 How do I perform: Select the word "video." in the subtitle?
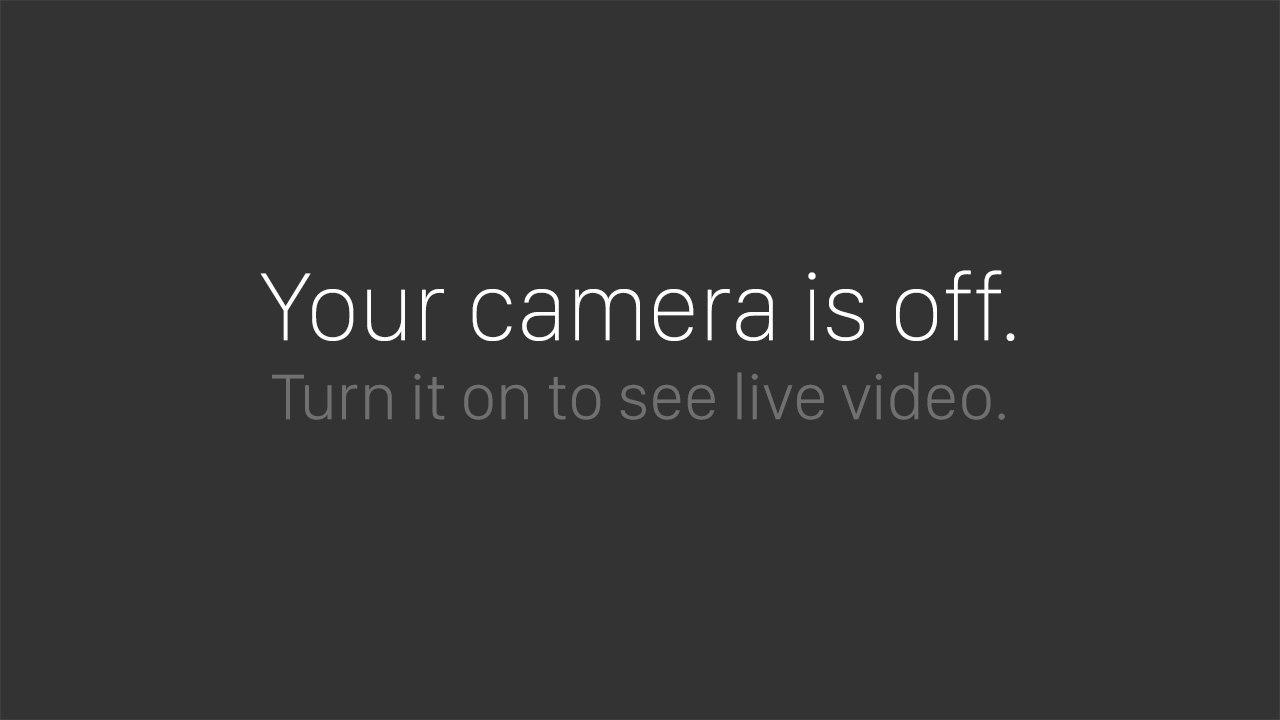tap(924, 396)
